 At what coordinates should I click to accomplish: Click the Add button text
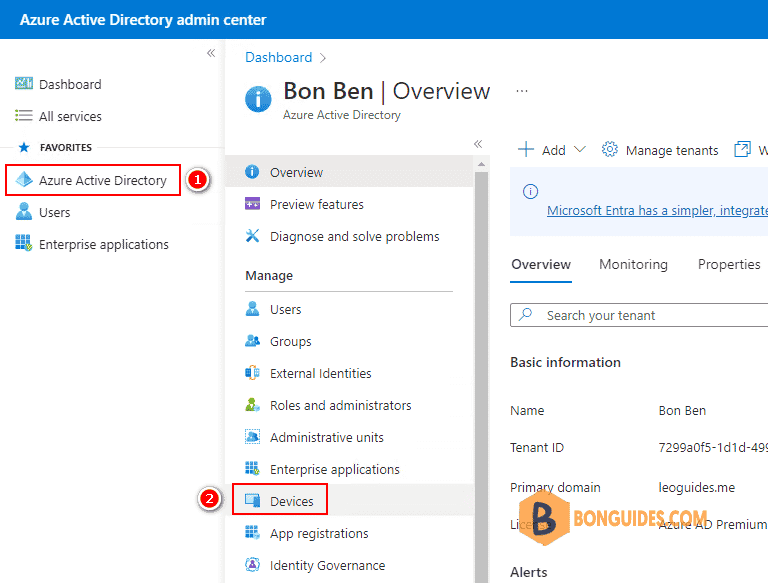(x=553, y=150)
